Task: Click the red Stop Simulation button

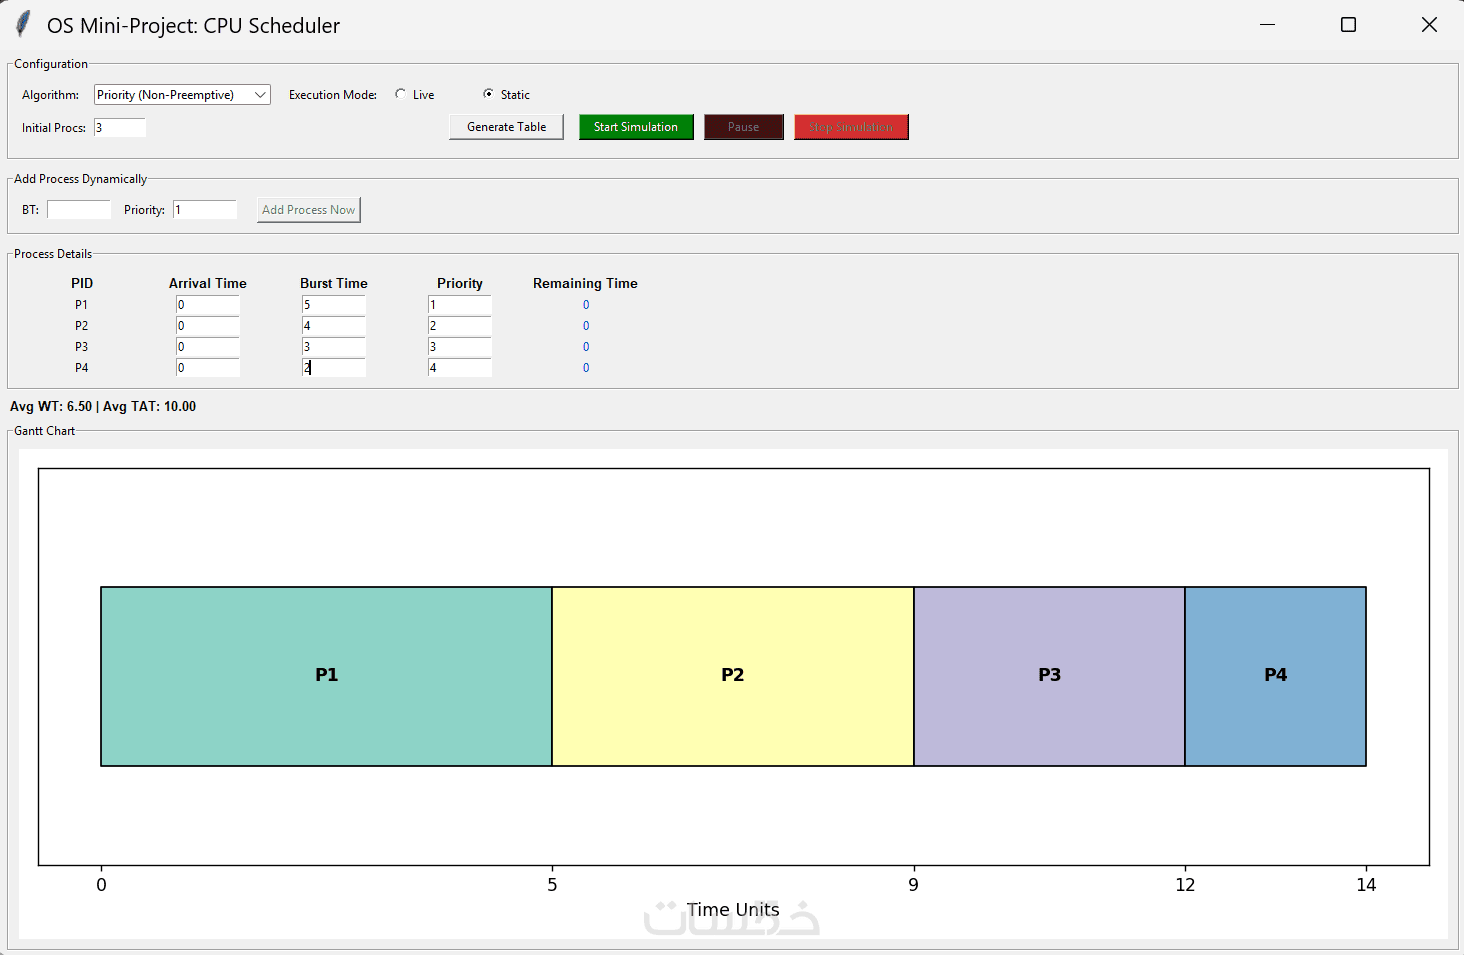Action: pos(851,127)
